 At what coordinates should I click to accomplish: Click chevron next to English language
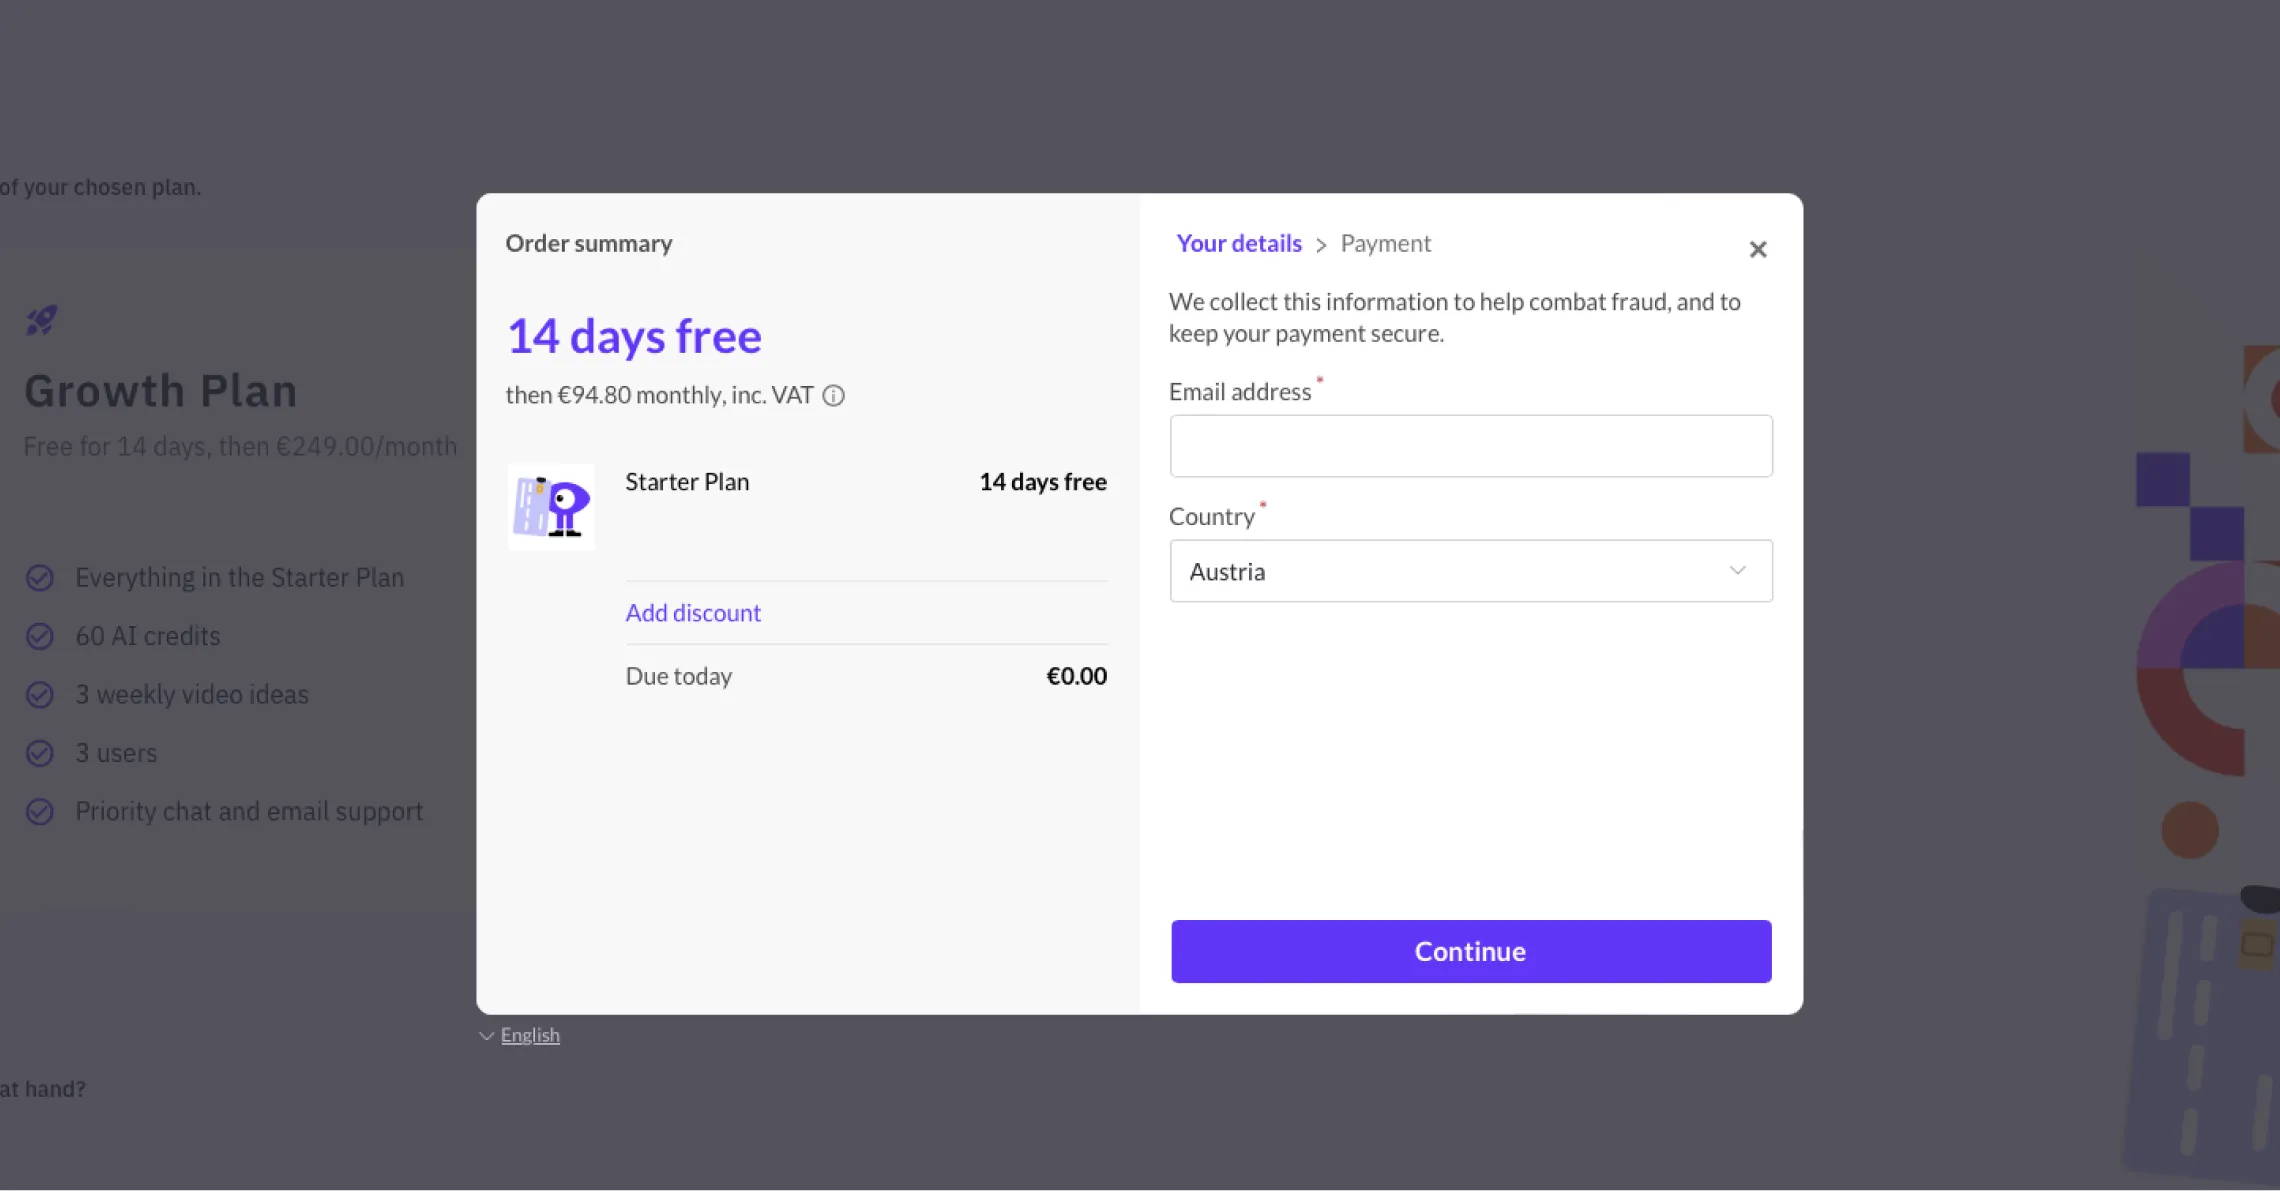(486, 1036)
